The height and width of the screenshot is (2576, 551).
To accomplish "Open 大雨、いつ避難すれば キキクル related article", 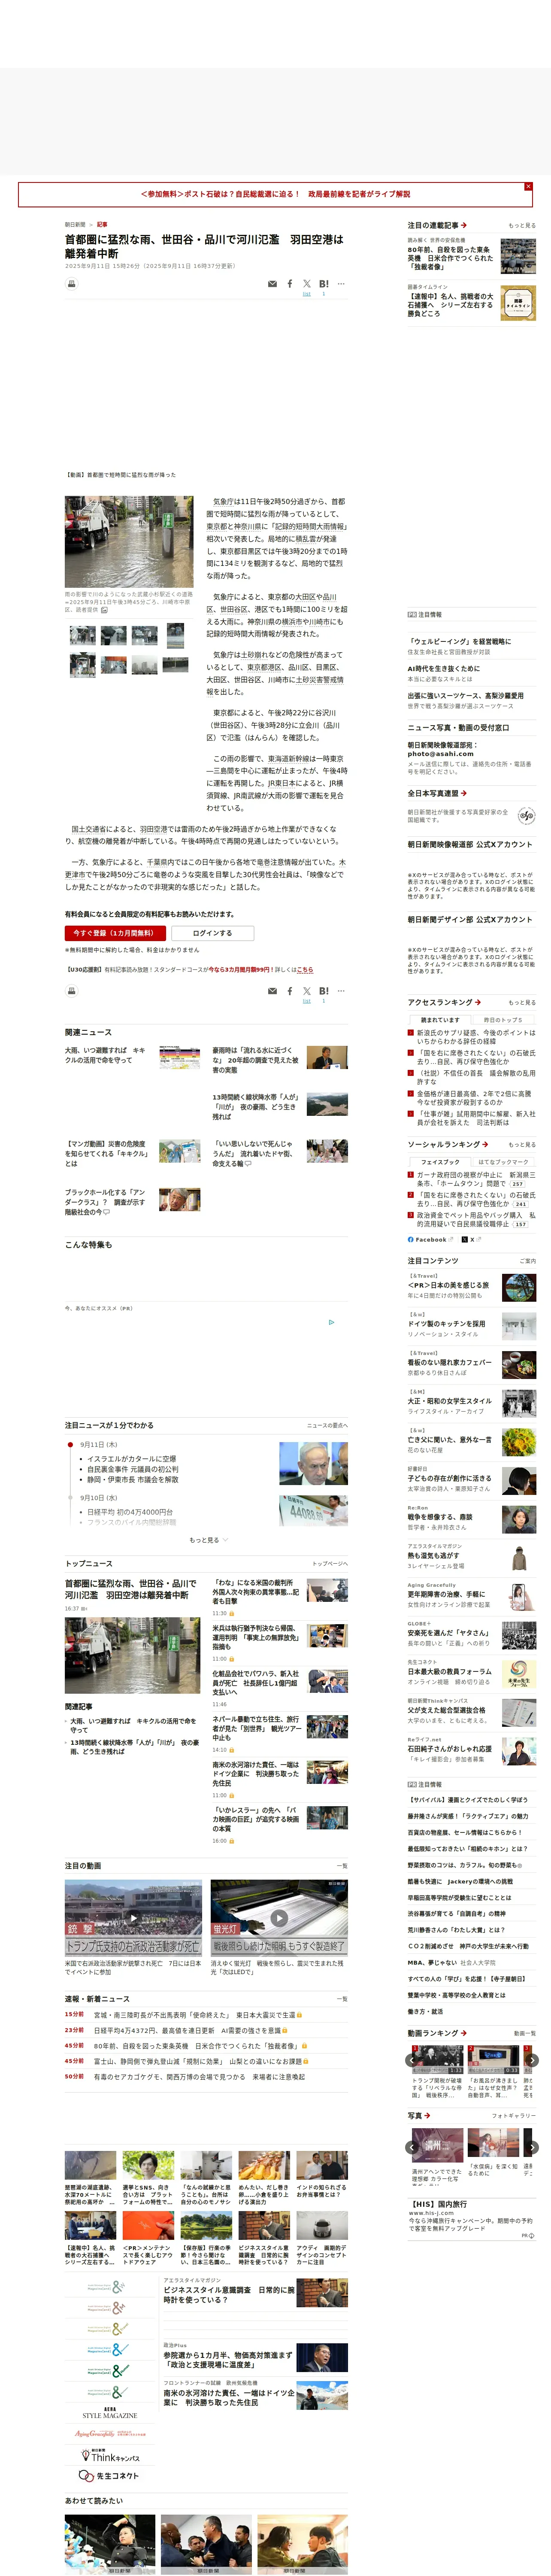I will 105,1055.
